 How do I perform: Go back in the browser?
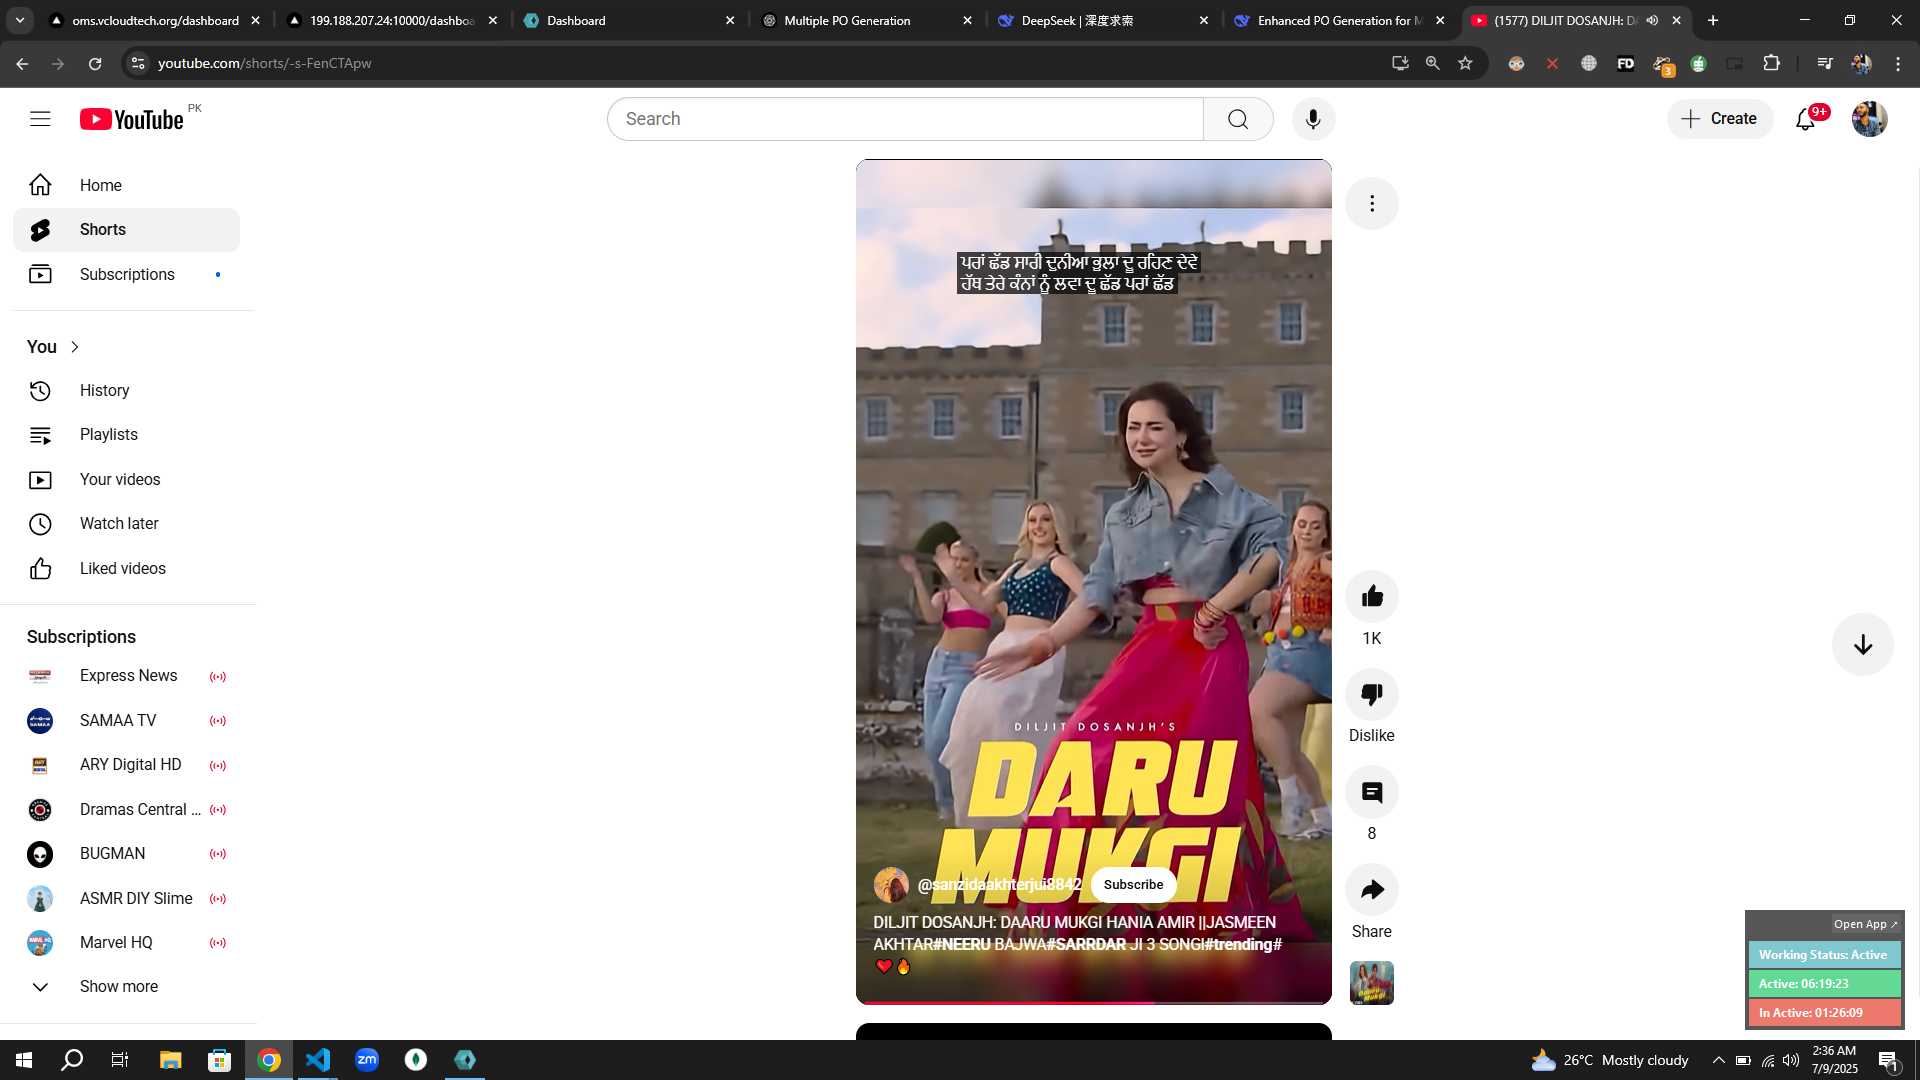22,64
